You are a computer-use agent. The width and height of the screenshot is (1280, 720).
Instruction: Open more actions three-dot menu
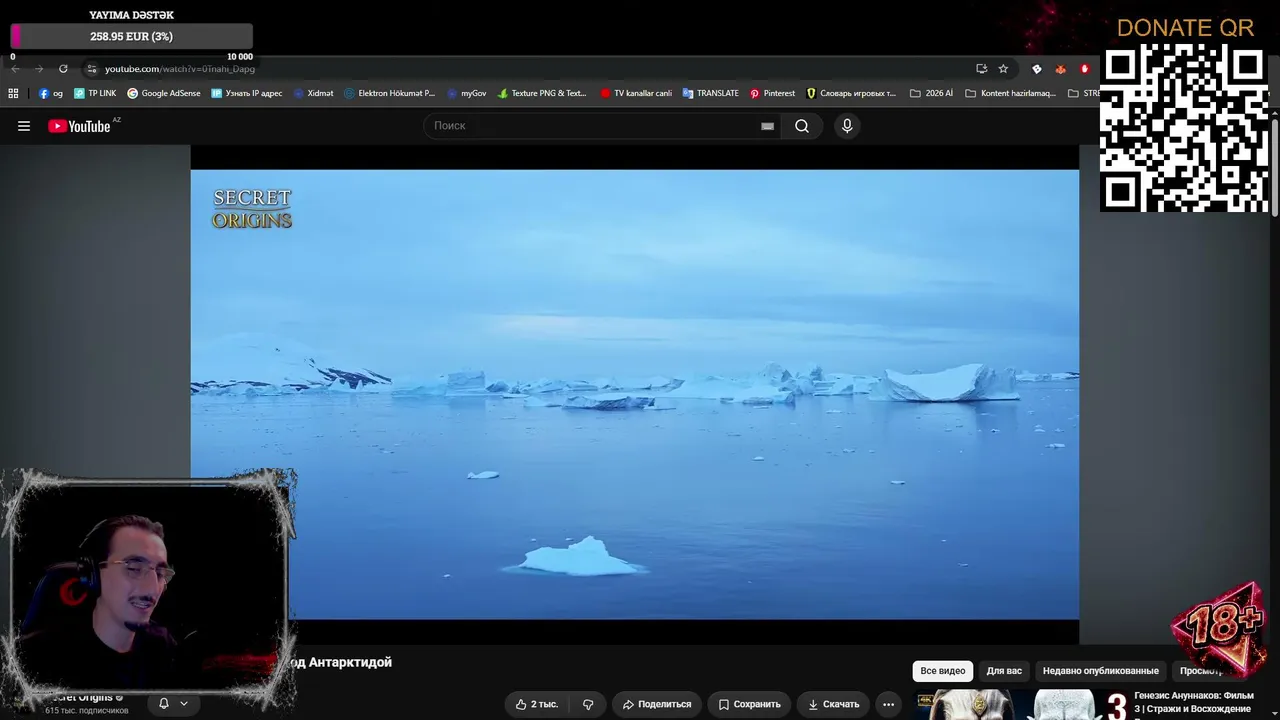[888, 704]
